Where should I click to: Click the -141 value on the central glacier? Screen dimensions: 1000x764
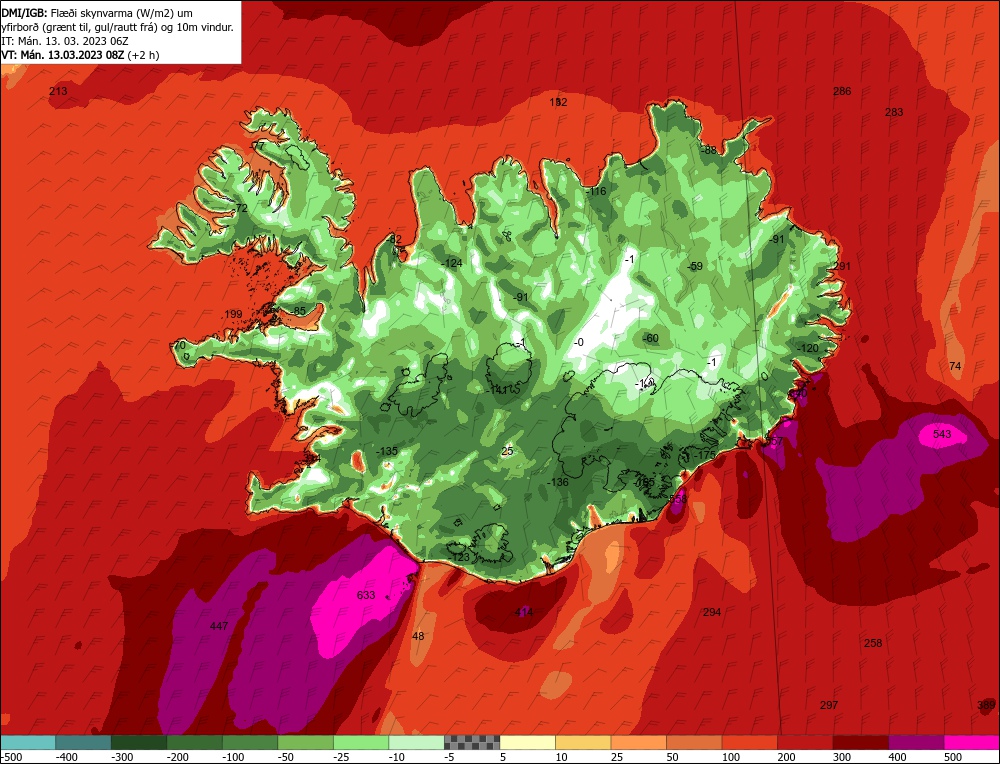[497, 390]
